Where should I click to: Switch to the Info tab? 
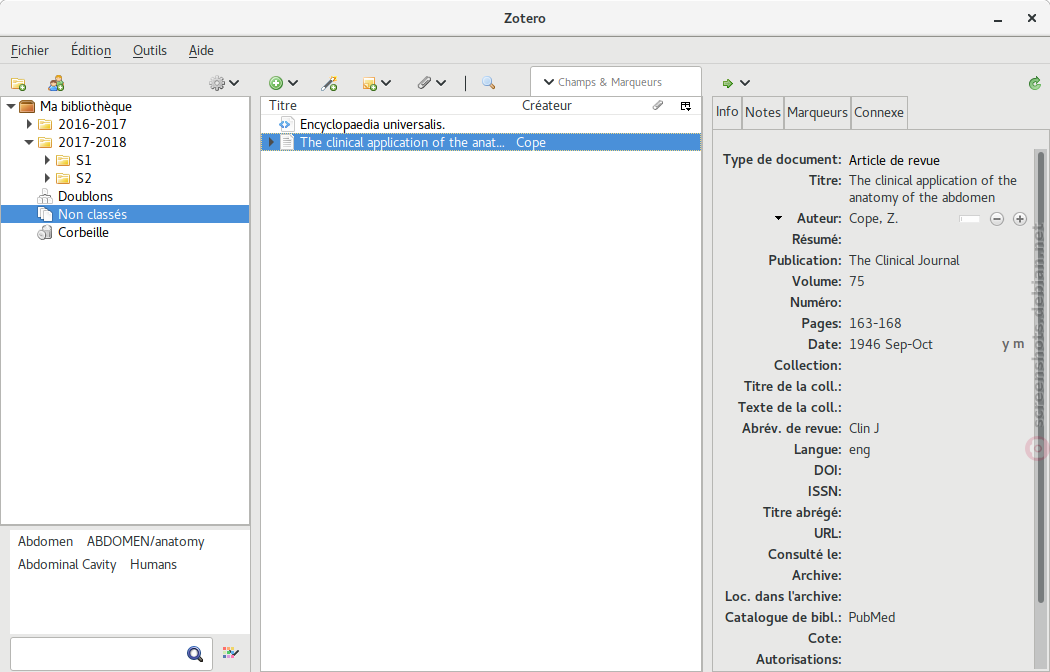727,112
